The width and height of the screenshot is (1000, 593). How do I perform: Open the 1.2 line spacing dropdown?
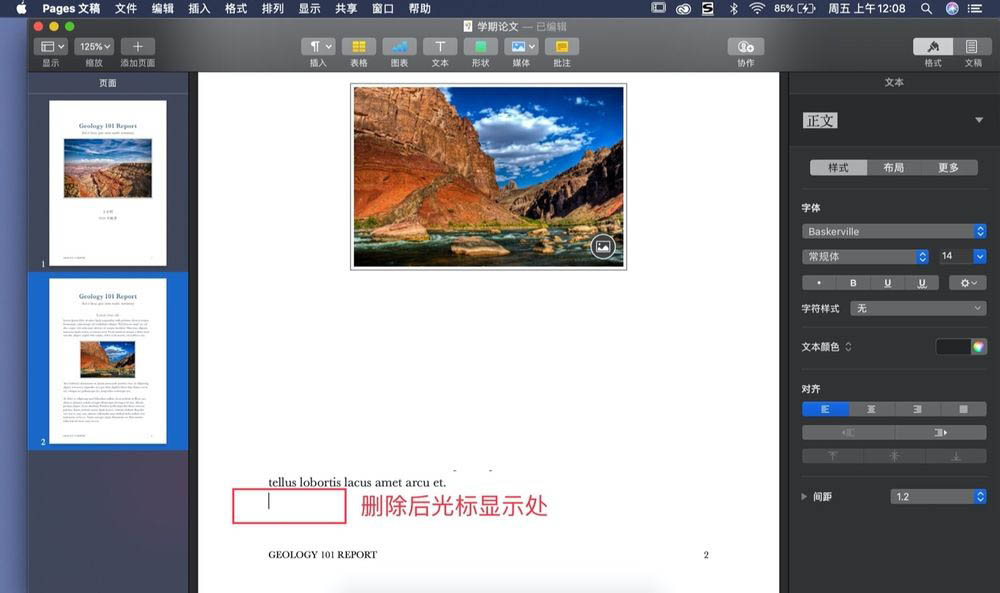(x=938, y=496)
